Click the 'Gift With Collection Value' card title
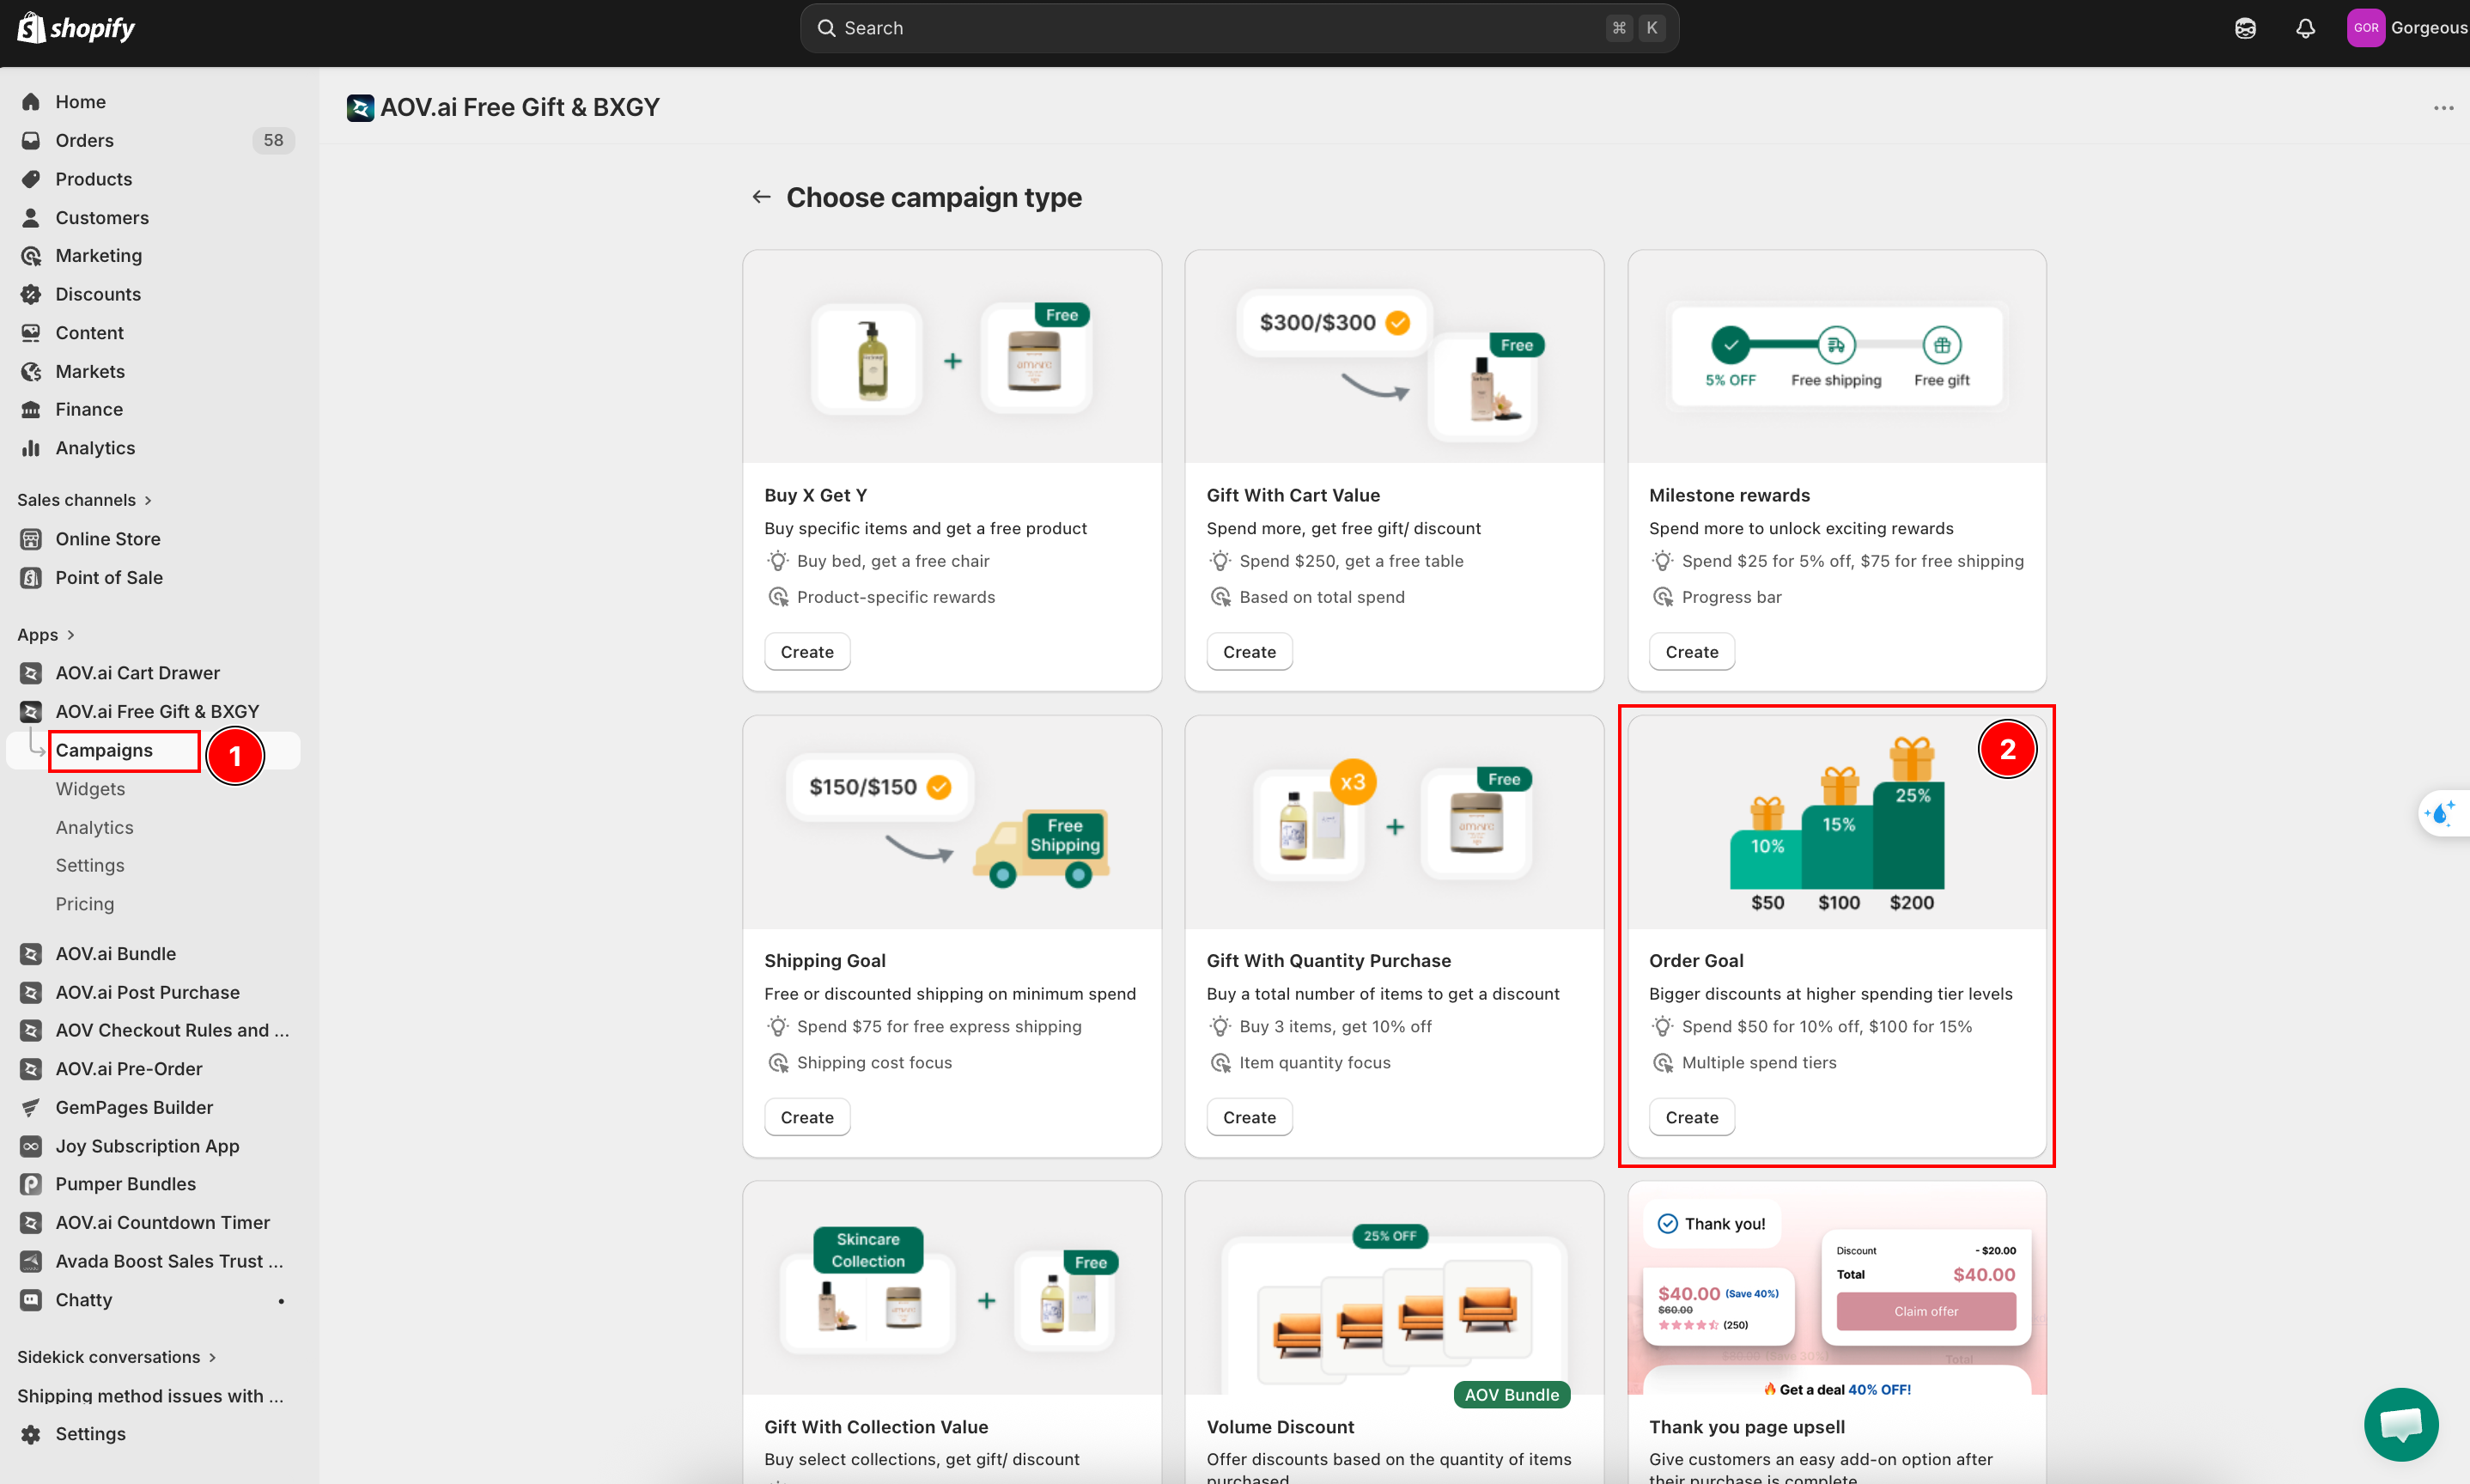Screen dimensions: 2470x1484 click(876, 1427)
